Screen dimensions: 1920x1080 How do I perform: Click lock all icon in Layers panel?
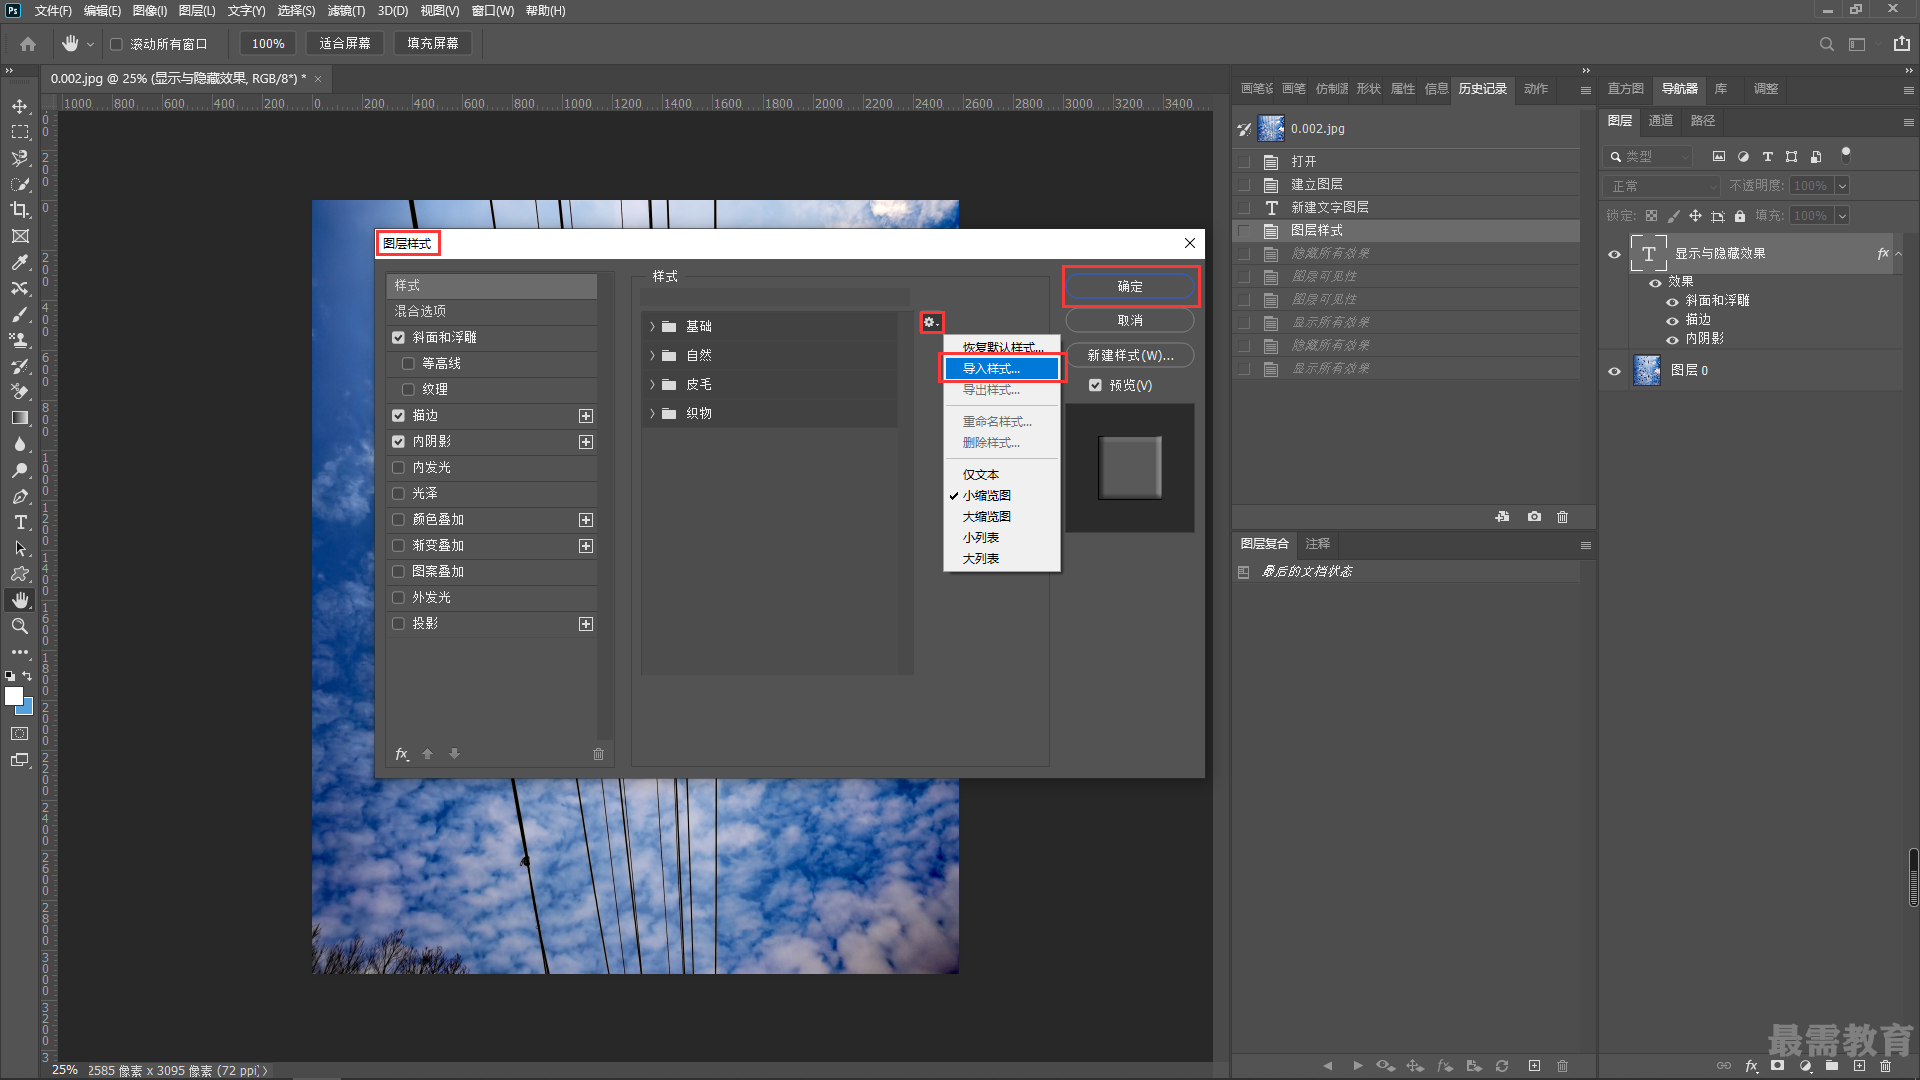pos(1740,216)
